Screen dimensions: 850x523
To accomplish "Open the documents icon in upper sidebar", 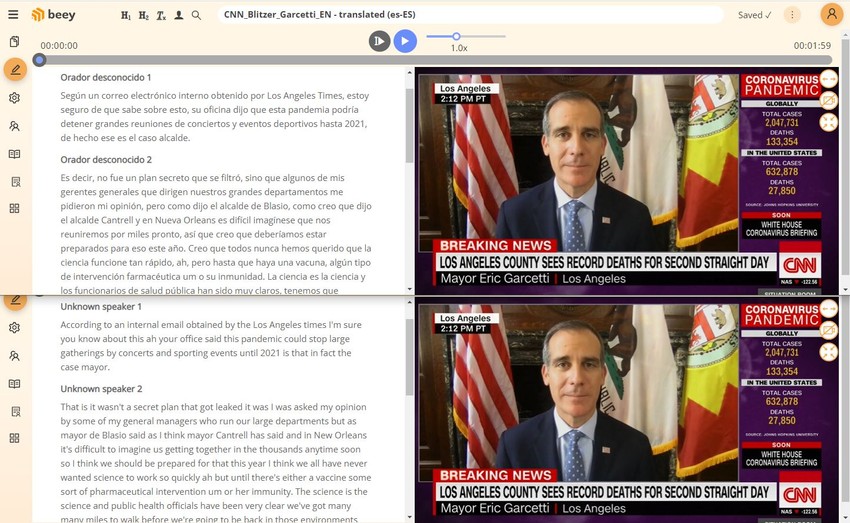I will tap(15, 42).
